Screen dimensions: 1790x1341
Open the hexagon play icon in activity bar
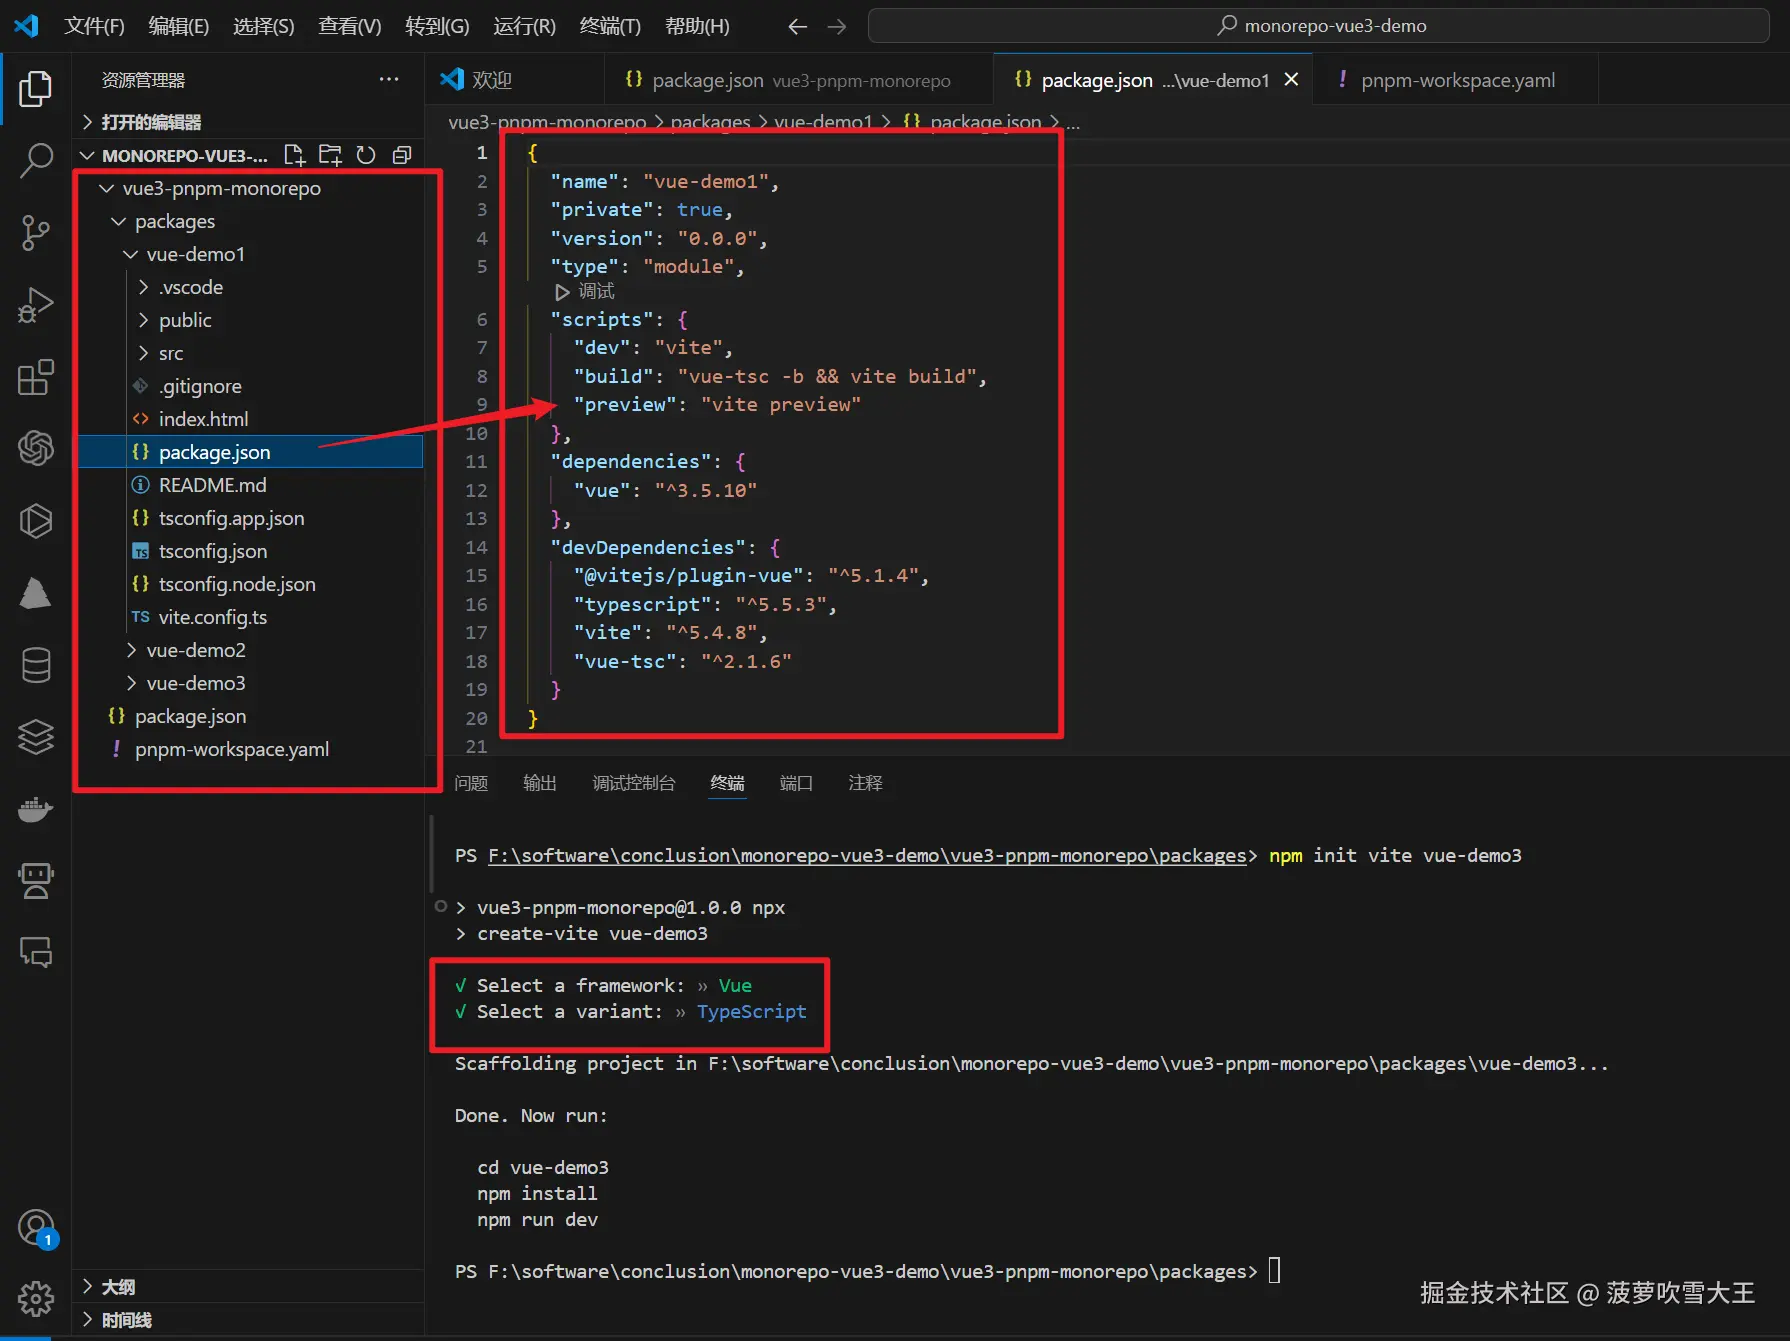pos(36,521)
